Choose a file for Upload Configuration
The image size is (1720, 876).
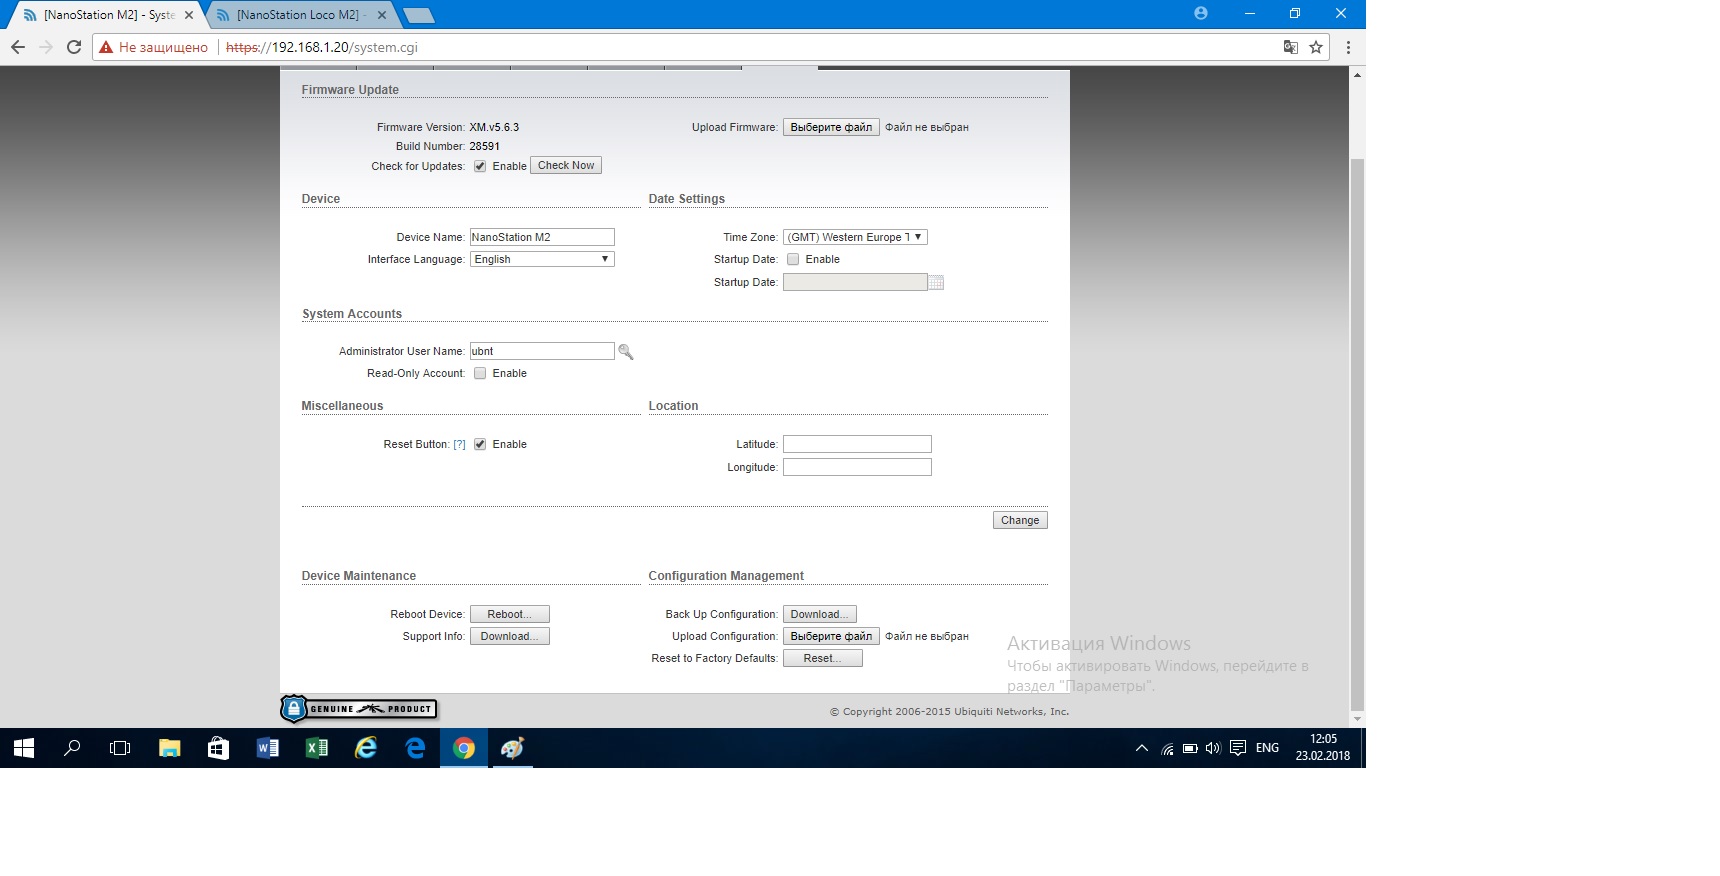tap(831, 636)
